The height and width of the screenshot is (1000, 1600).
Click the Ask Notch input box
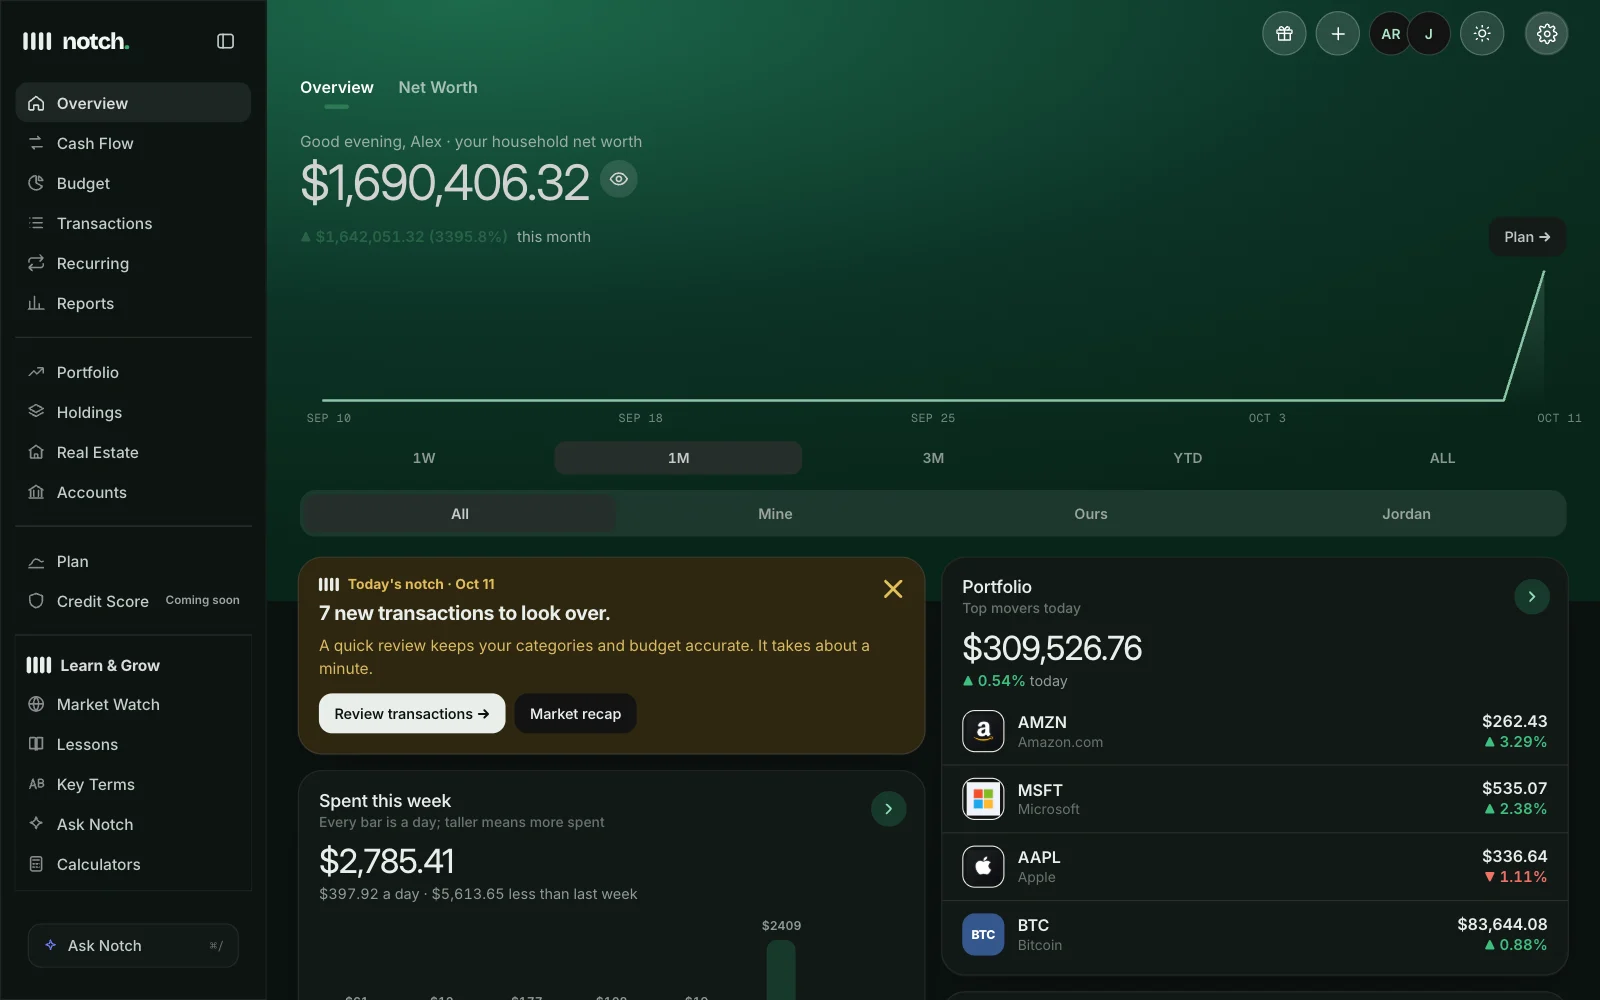[x=133, y=945]
